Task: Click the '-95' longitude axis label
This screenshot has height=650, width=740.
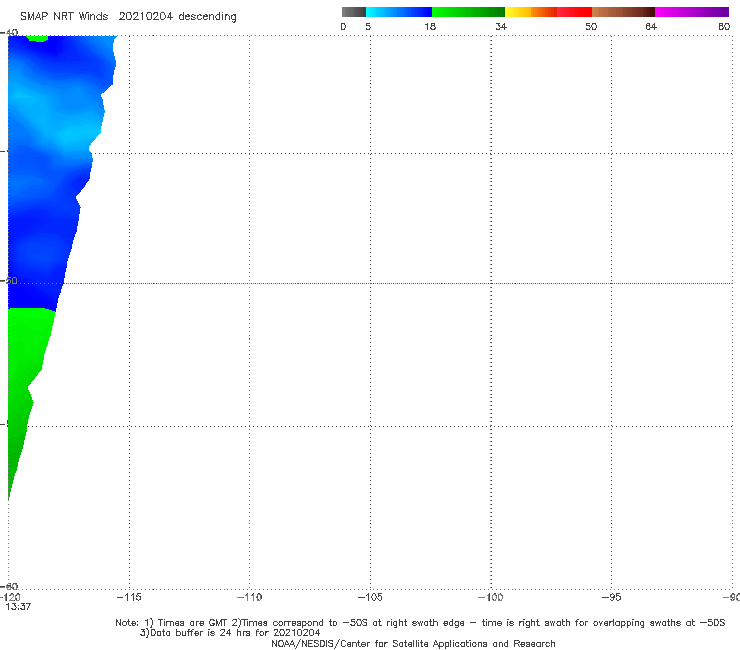Action: 612,597
